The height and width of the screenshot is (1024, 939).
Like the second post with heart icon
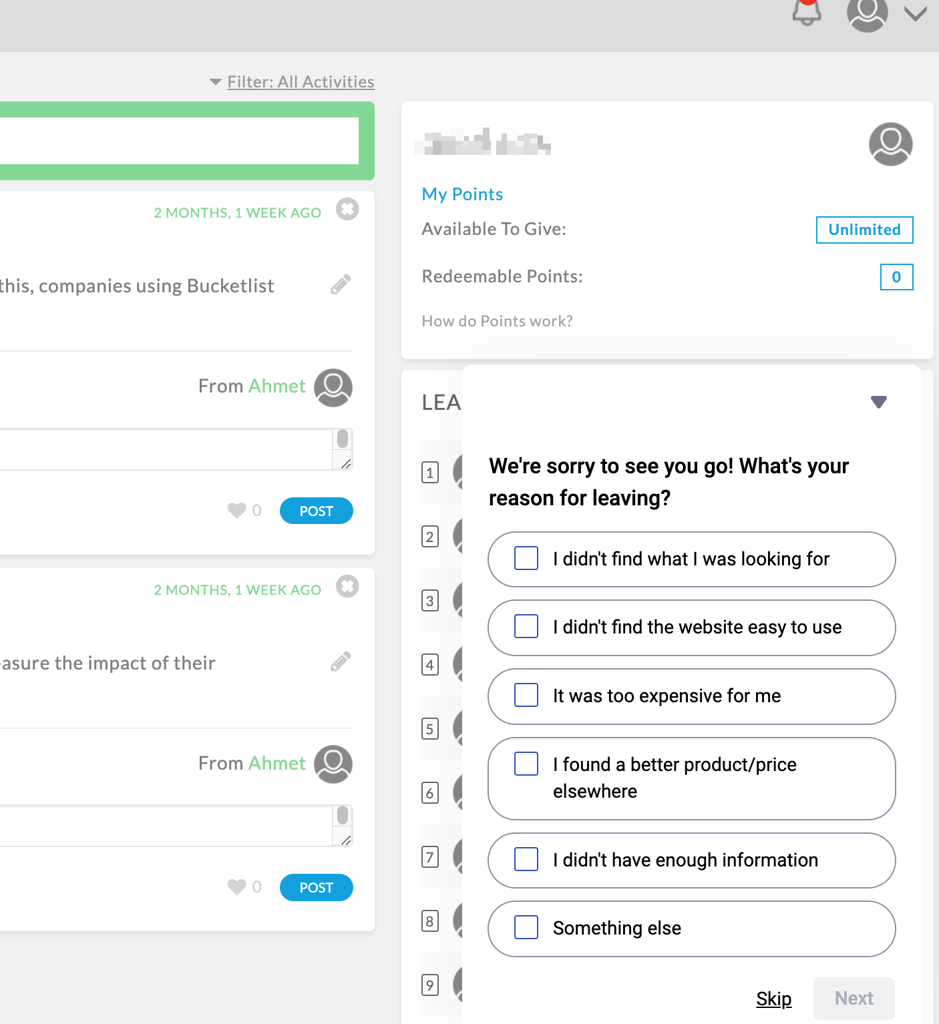pos(237,887)
